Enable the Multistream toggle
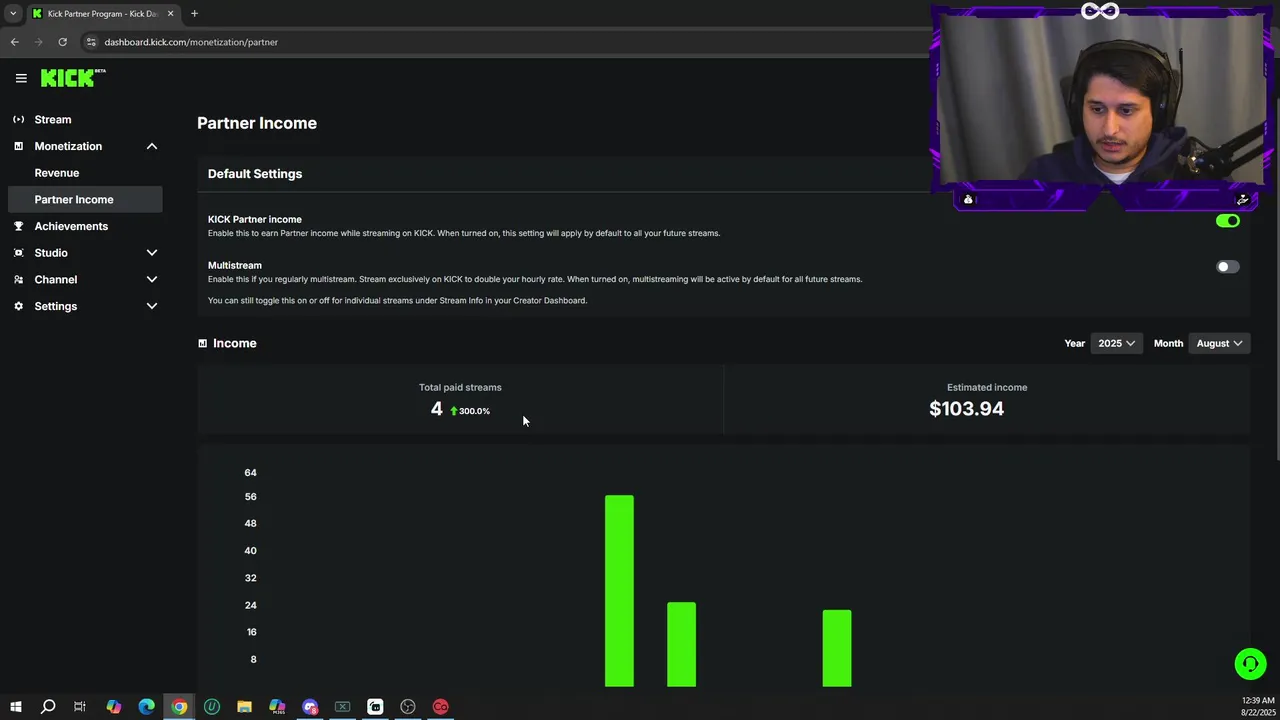Viewport: 1280px width, 720px height. click(x=1228, y=267)
